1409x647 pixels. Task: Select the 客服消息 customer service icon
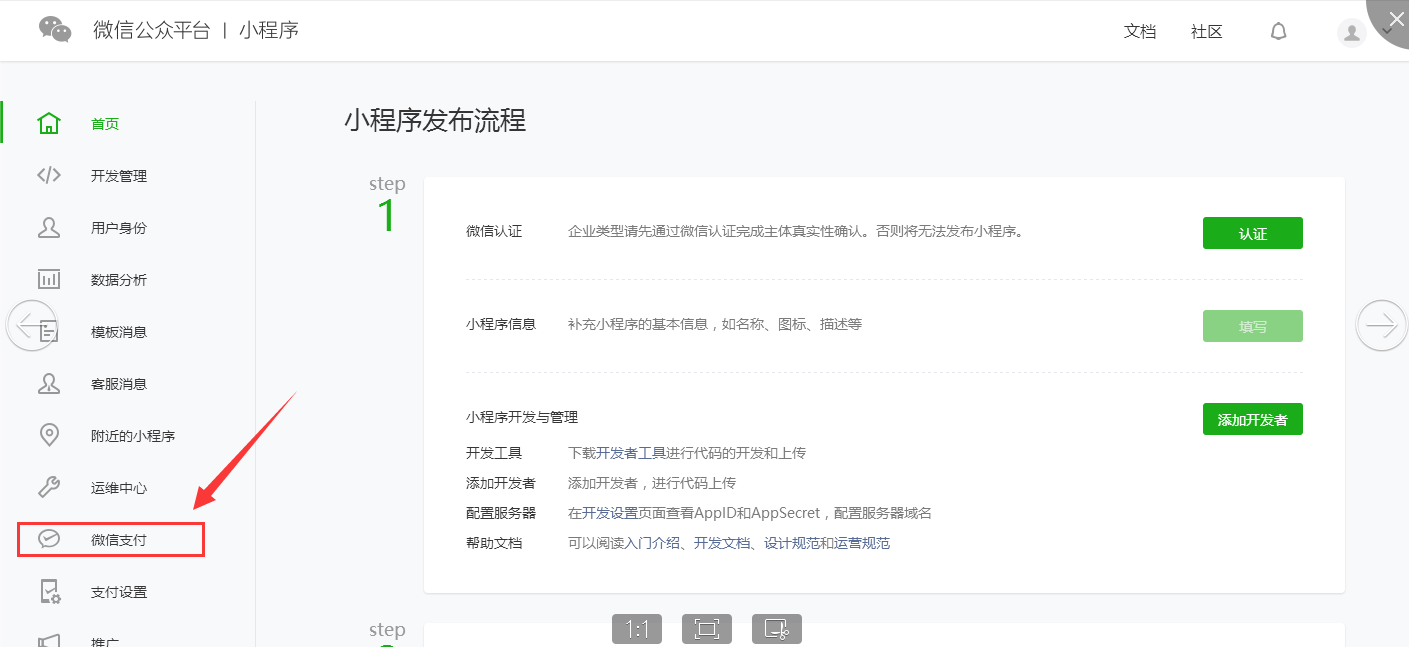pos(48,383)
